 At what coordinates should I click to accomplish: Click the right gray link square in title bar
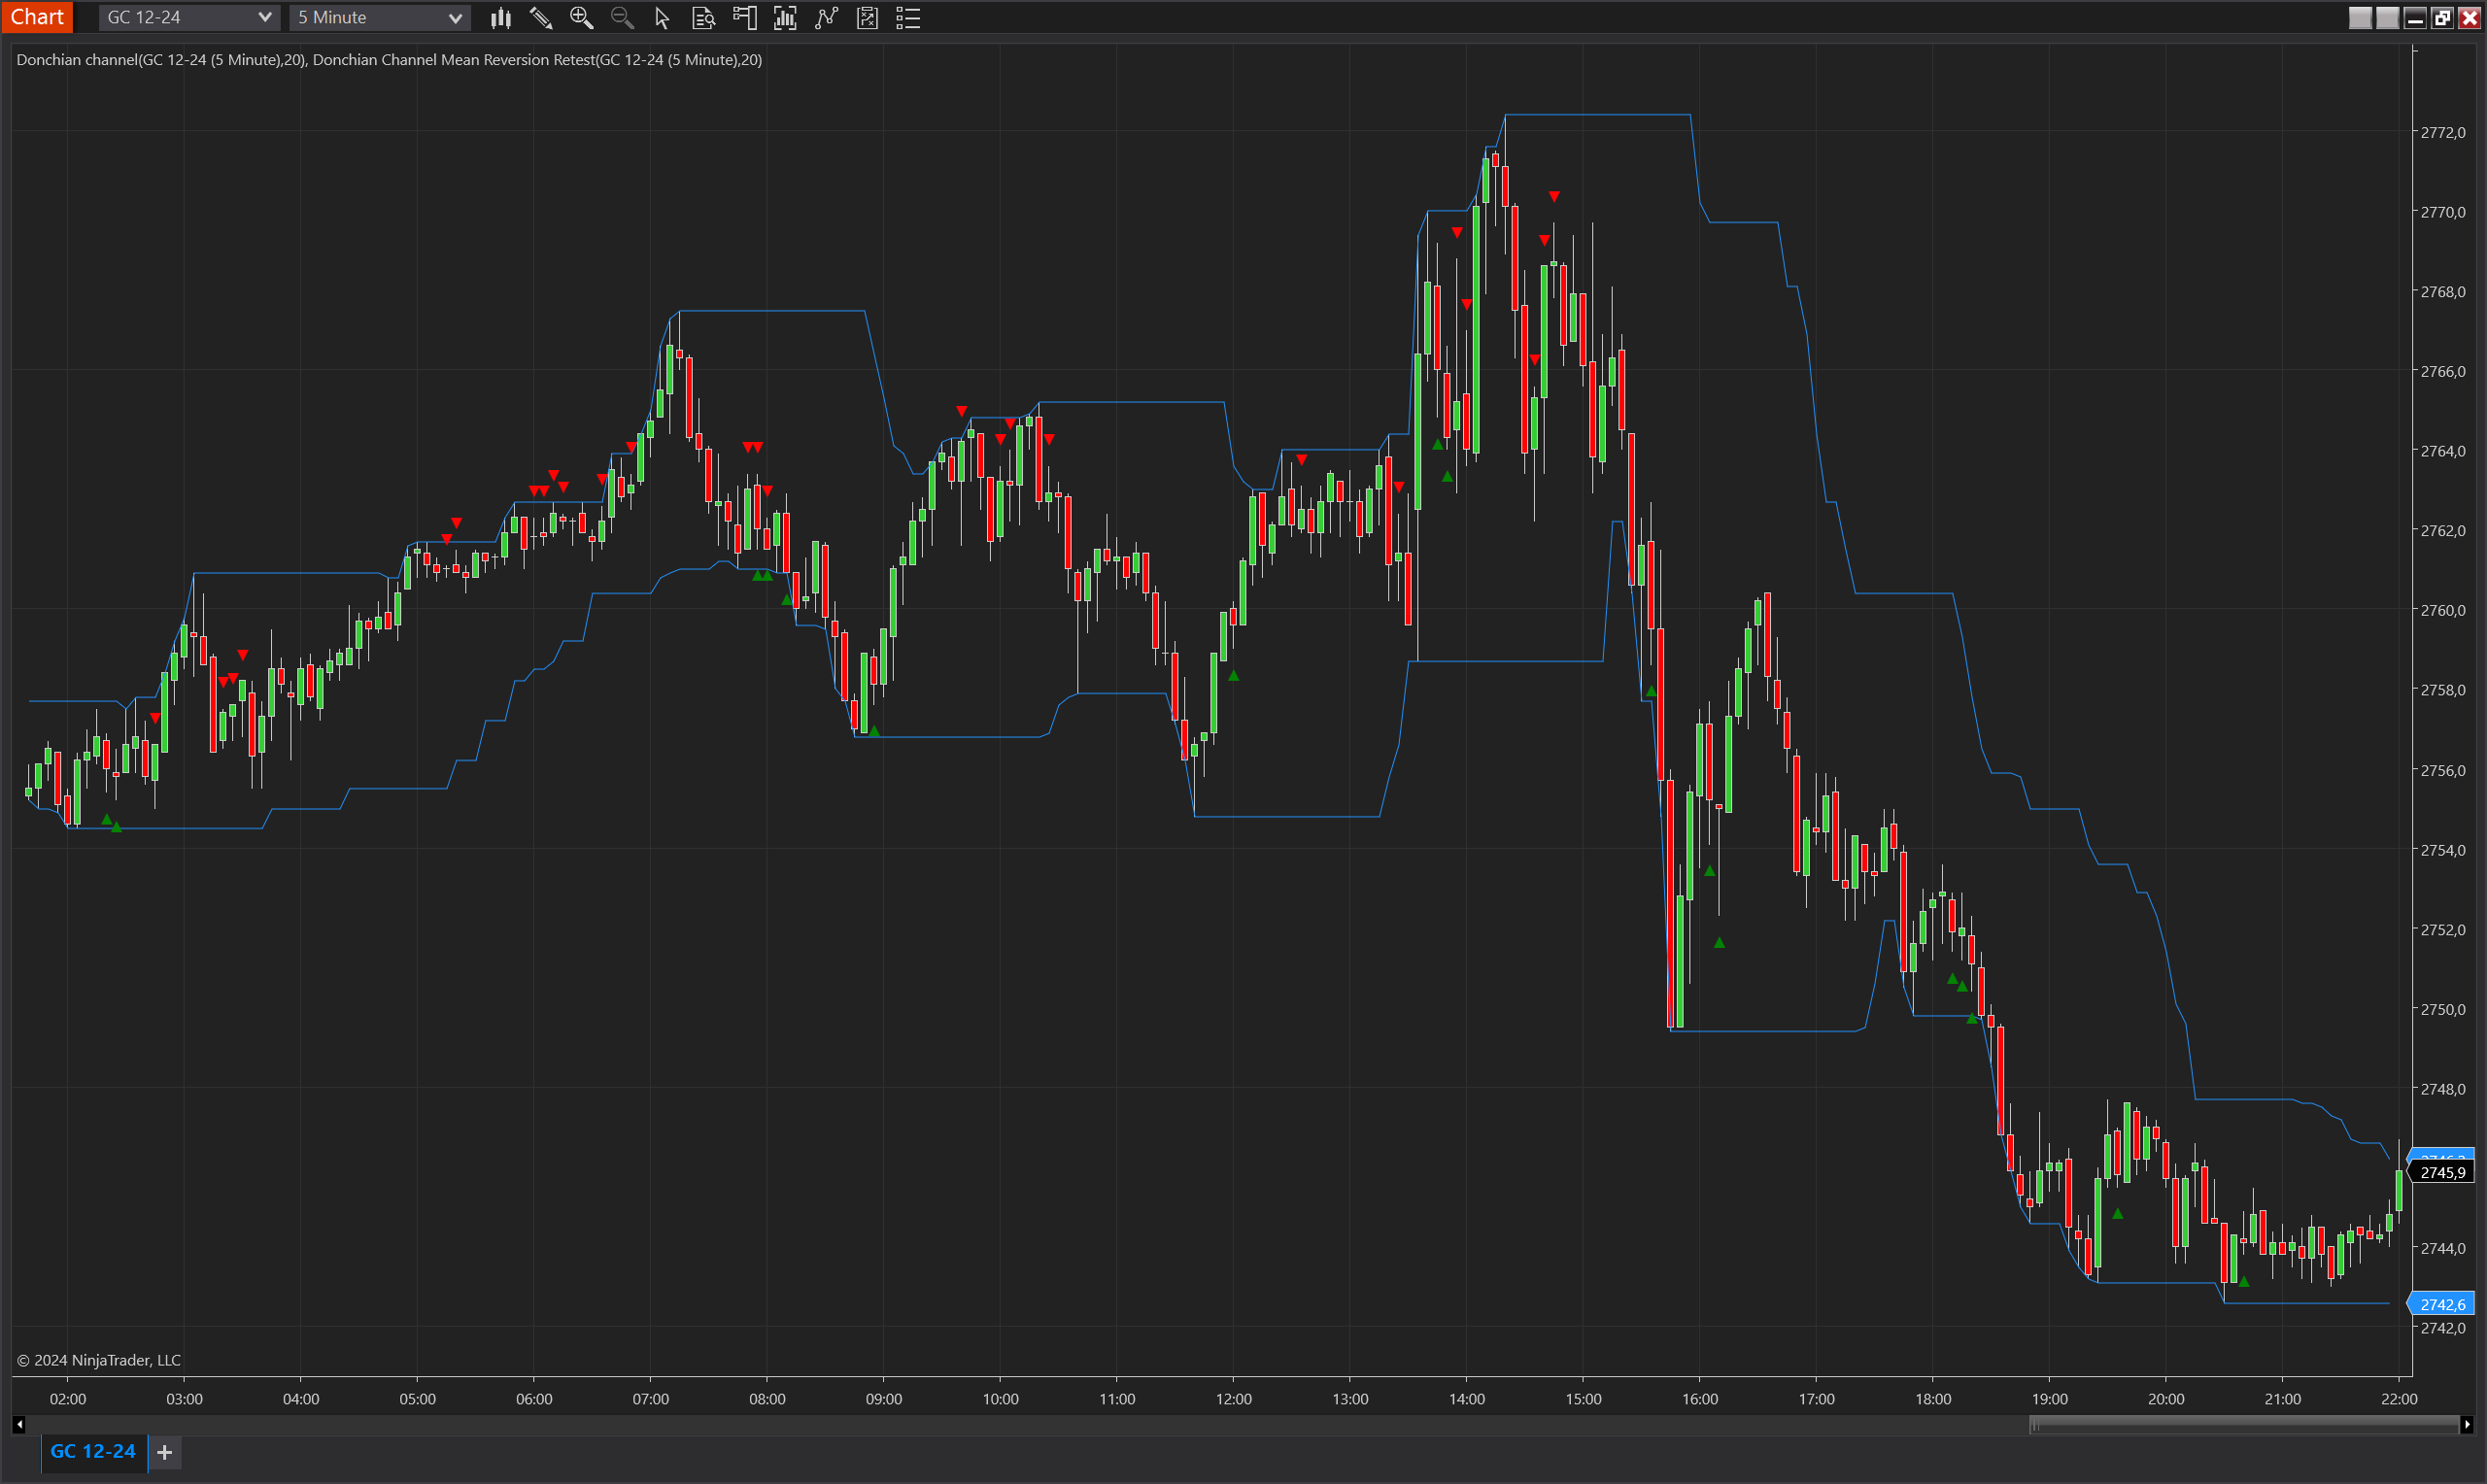tap(2387, 17)
